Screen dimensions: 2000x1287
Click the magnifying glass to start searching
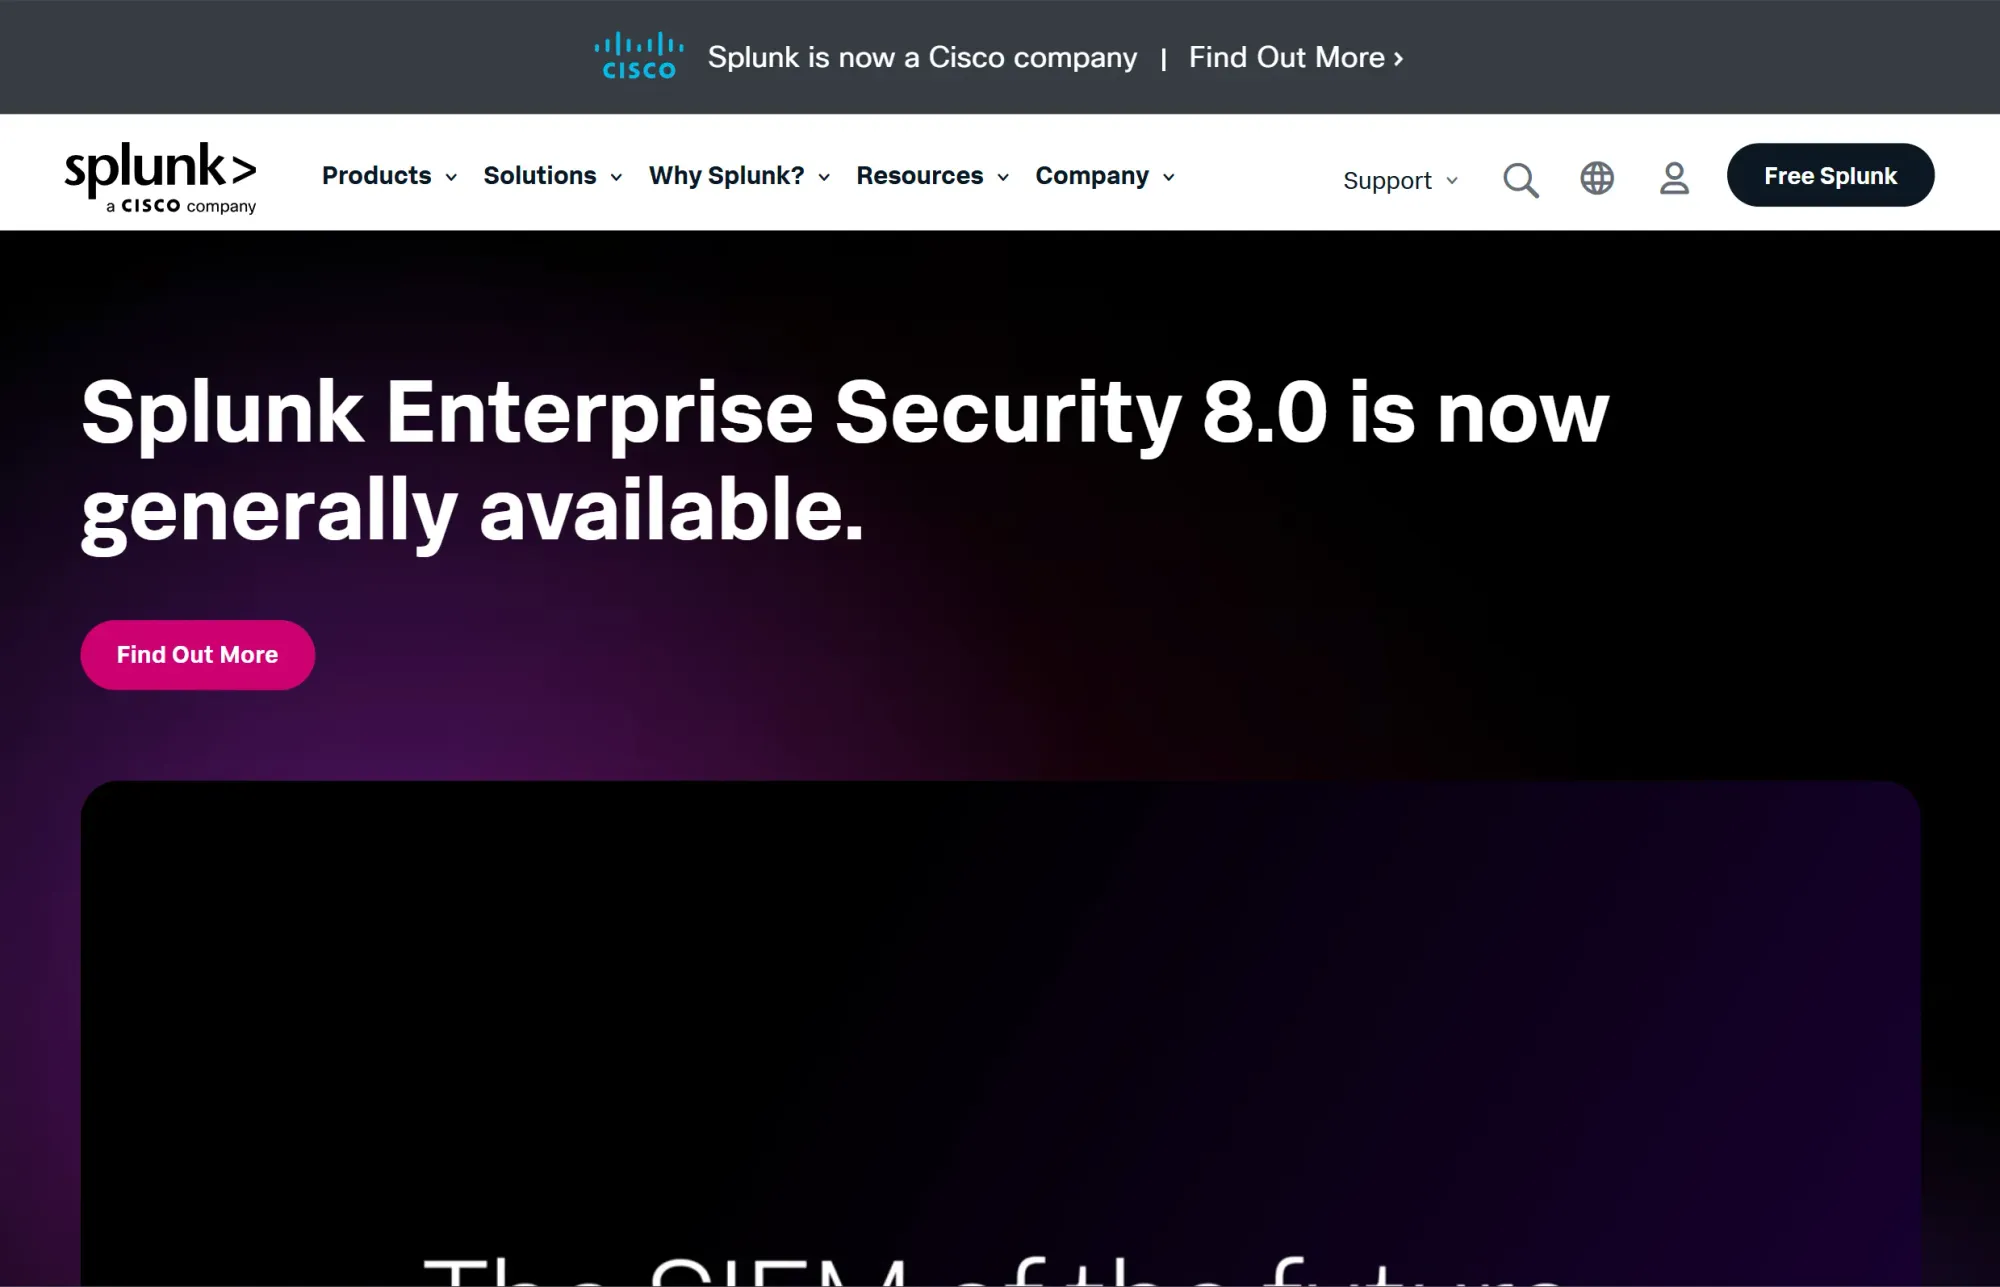[1521, 179]
